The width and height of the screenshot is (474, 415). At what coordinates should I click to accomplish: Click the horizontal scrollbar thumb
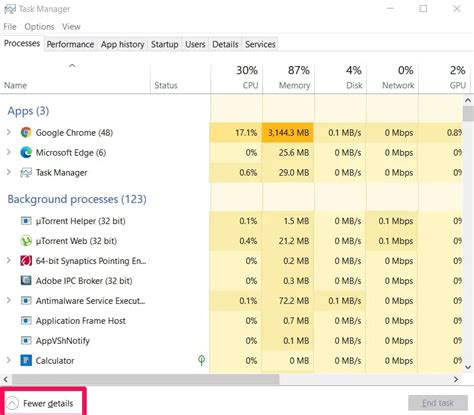146,379
